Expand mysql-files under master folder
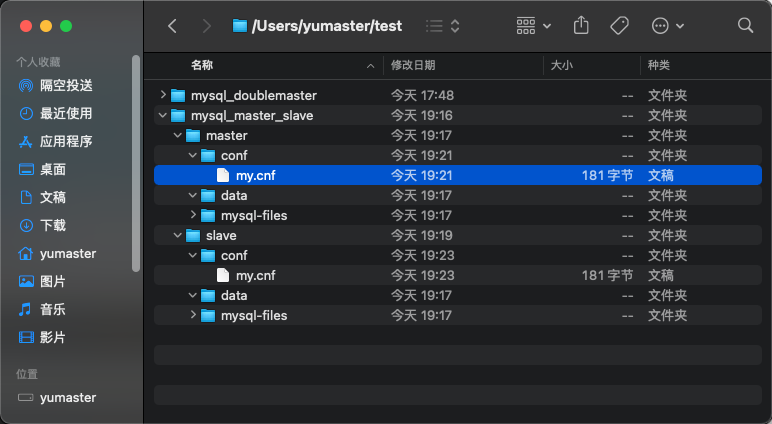The width and height of the screenshot is (772, 424). pos(194,216)
